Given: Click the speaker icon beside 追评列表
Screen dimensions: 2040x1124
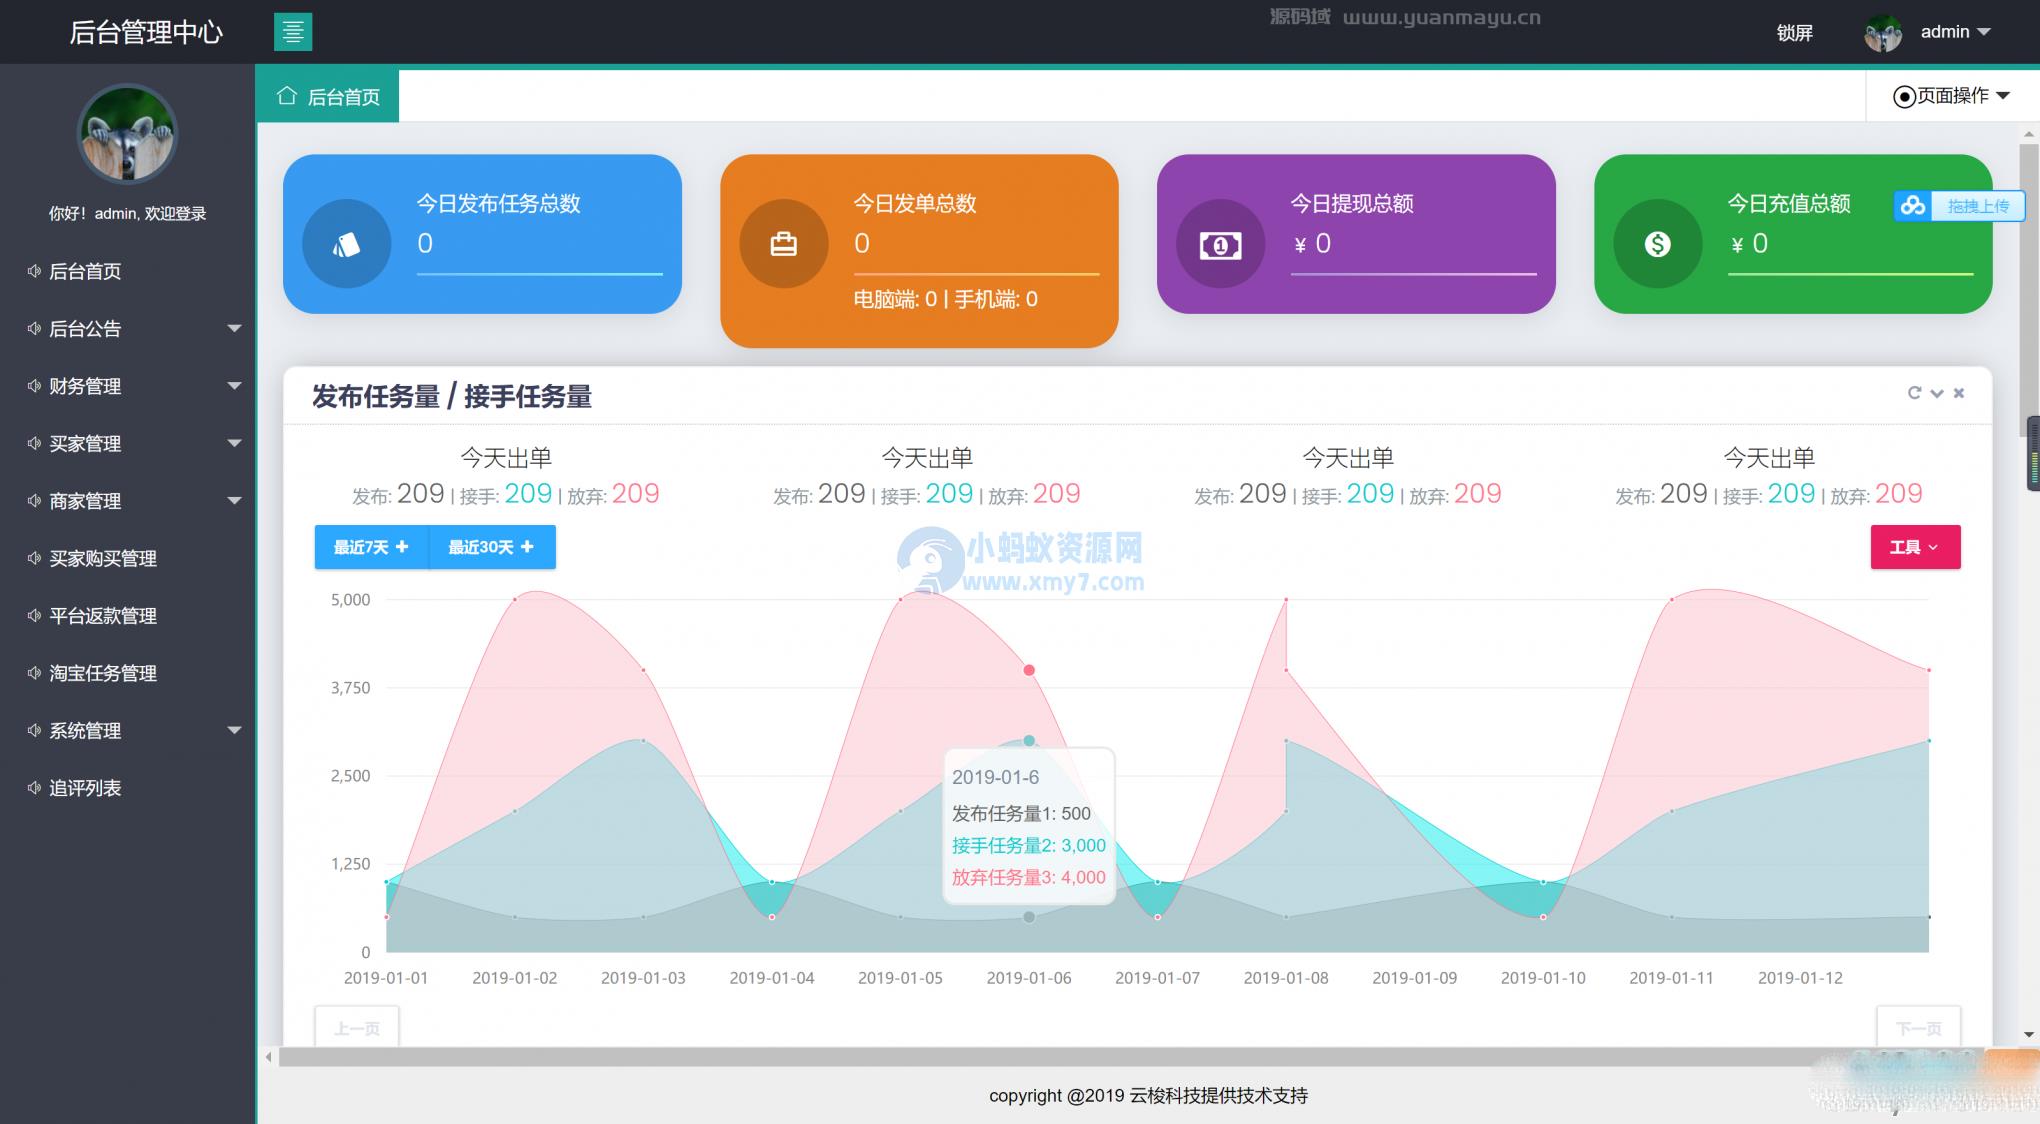Looking at the screenshot, I should 34,788.
